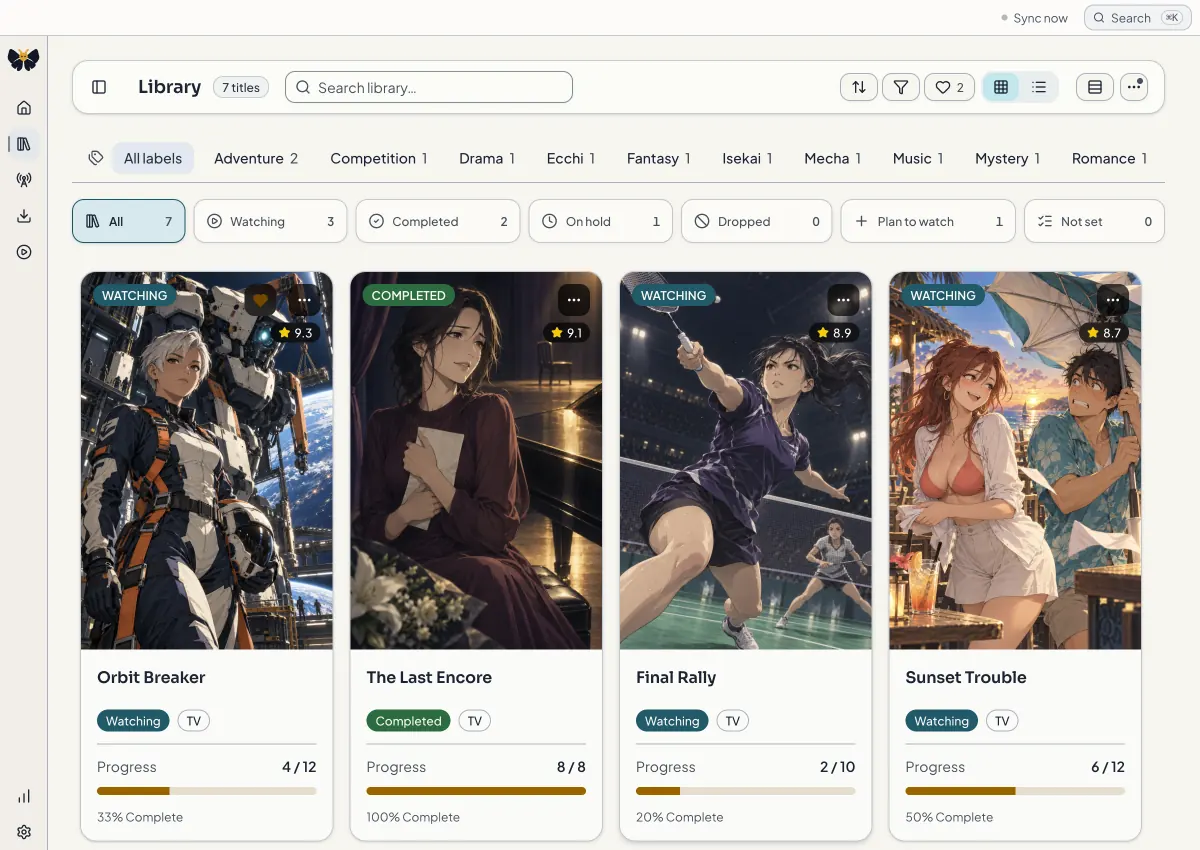Select the Plan to watch filter
This screenshot has width=1200, height=850.
928,221
